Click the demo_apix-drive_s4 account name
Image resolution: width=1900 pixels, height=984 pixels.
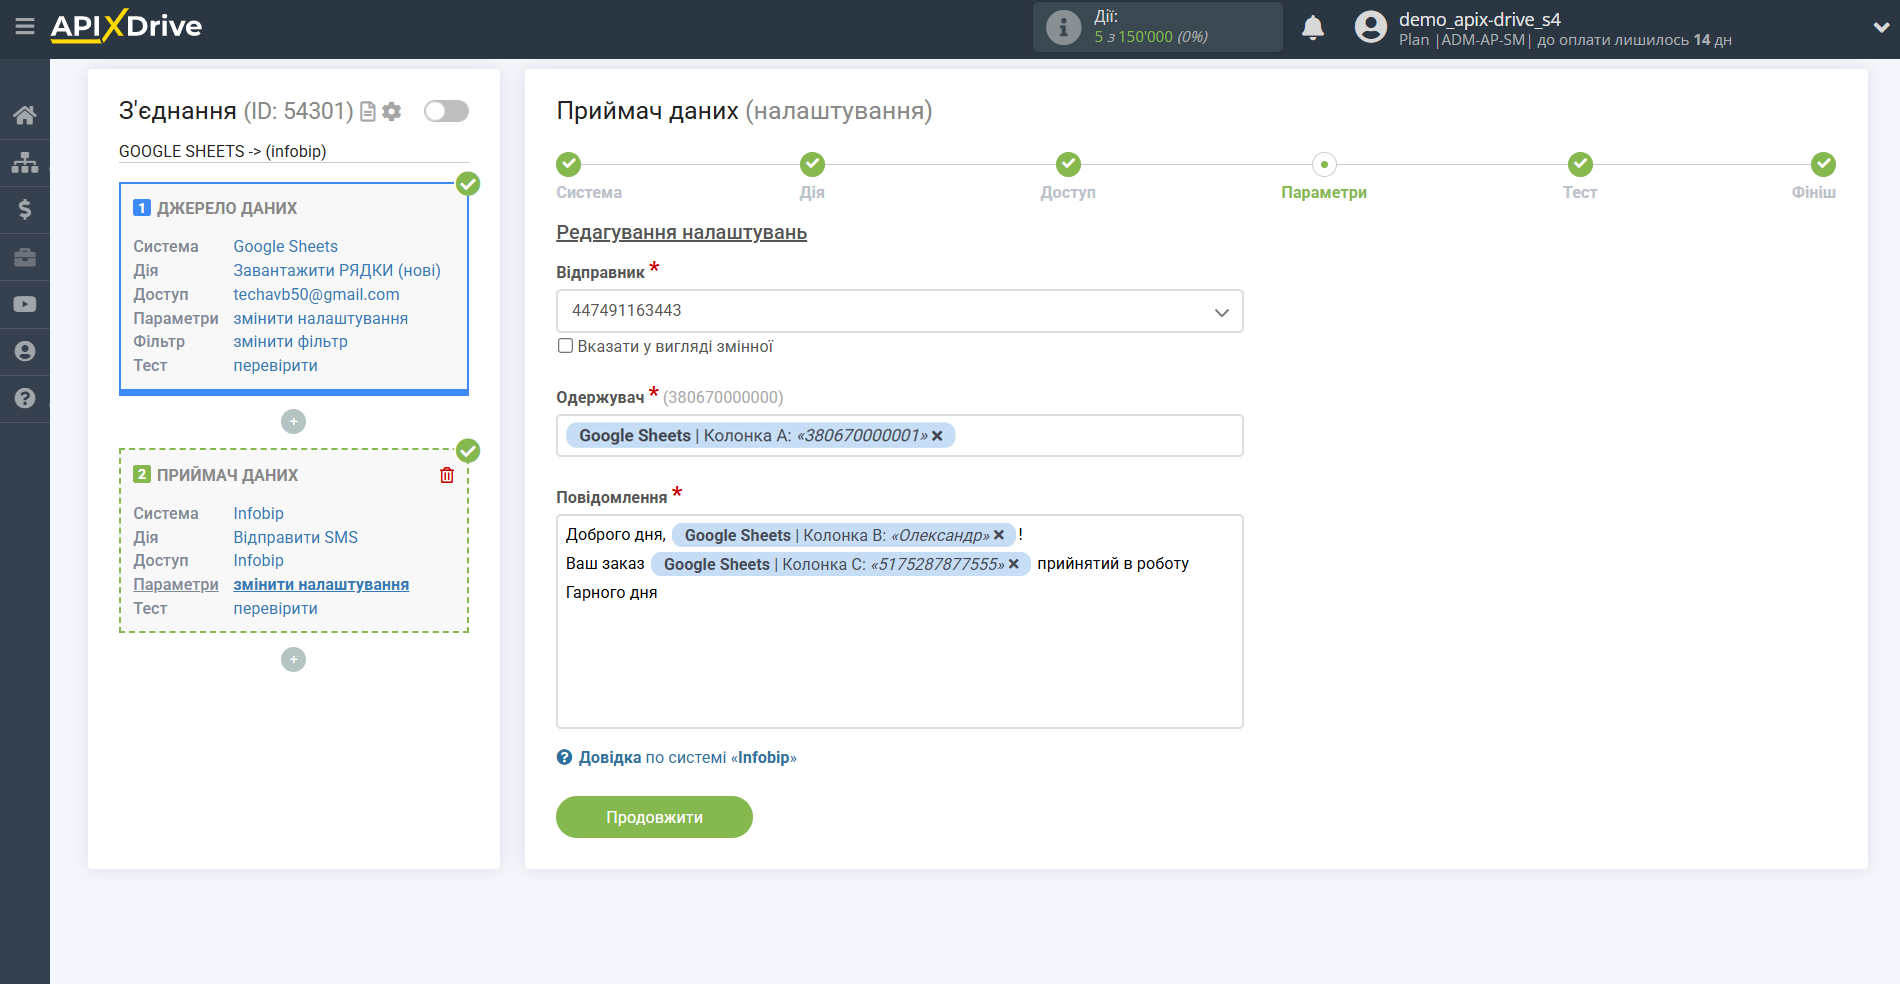tap(1479, 19)
